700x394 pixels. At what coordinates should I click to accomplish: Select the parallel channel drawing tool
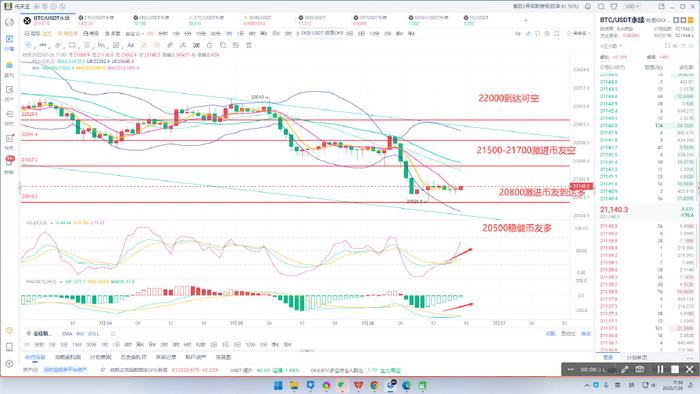[x=58, y=45]
